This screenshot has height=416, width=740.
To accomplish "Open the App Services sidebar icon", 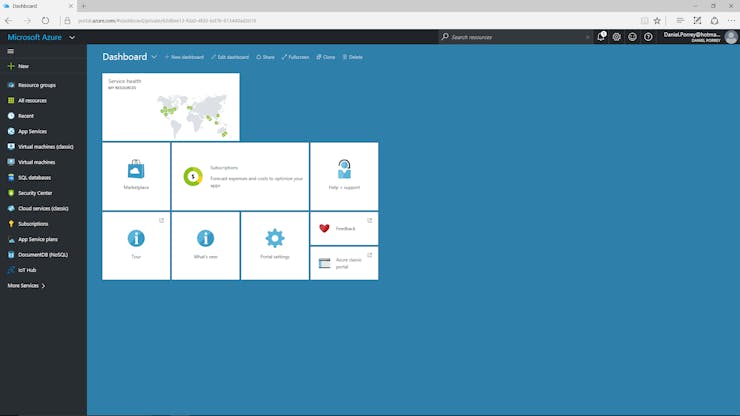I will [11, 131].
